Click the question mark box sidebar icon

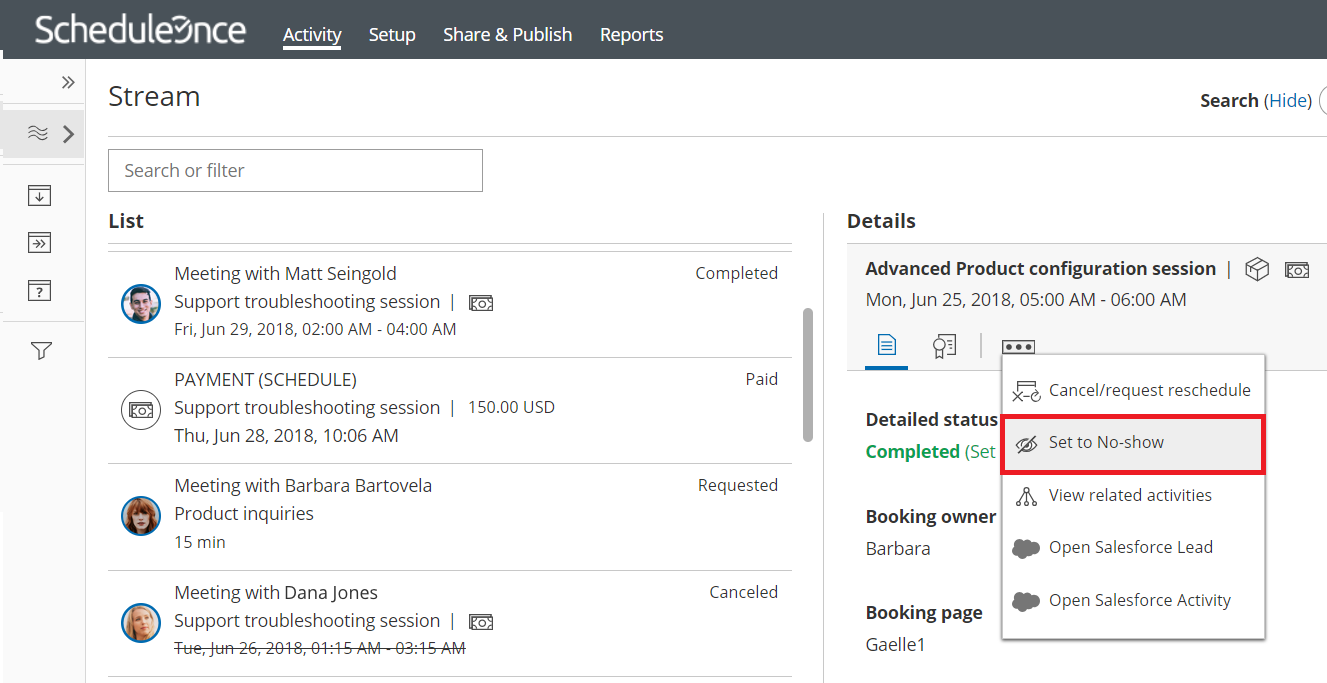[x=40, y=291]
